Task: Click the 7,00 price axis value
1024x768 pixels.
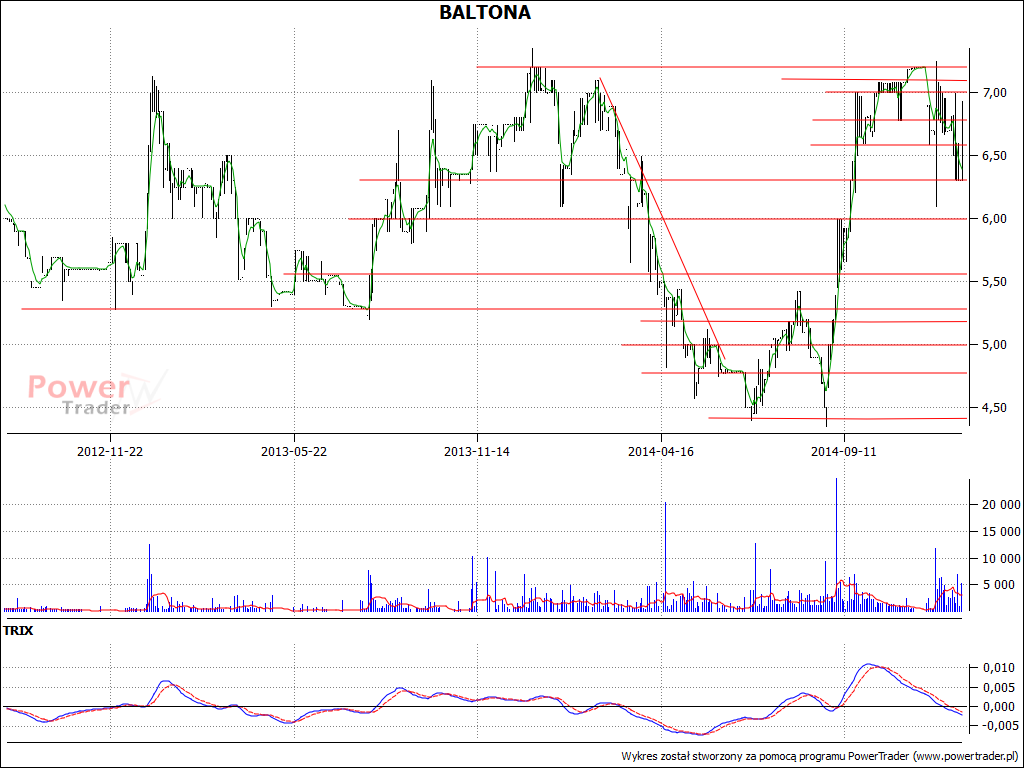Action: (x=995, y=93)
